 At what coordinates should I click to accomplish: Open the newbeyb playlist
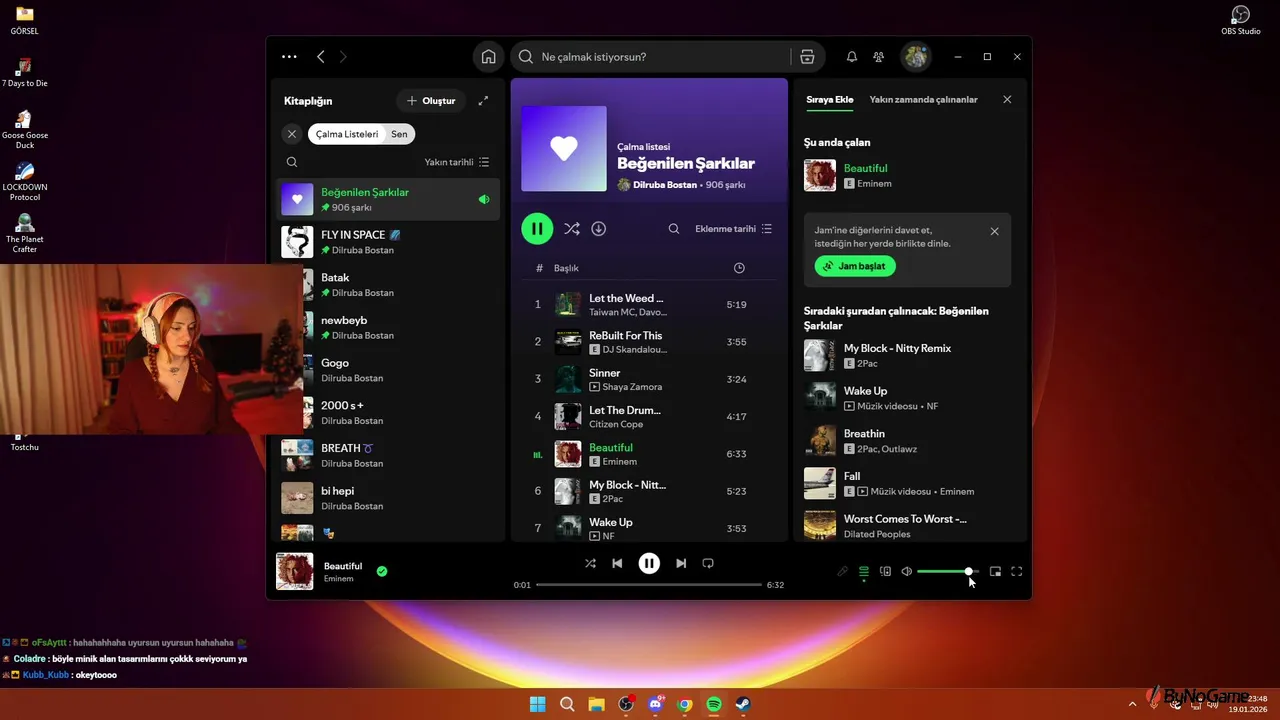point(388,327)
